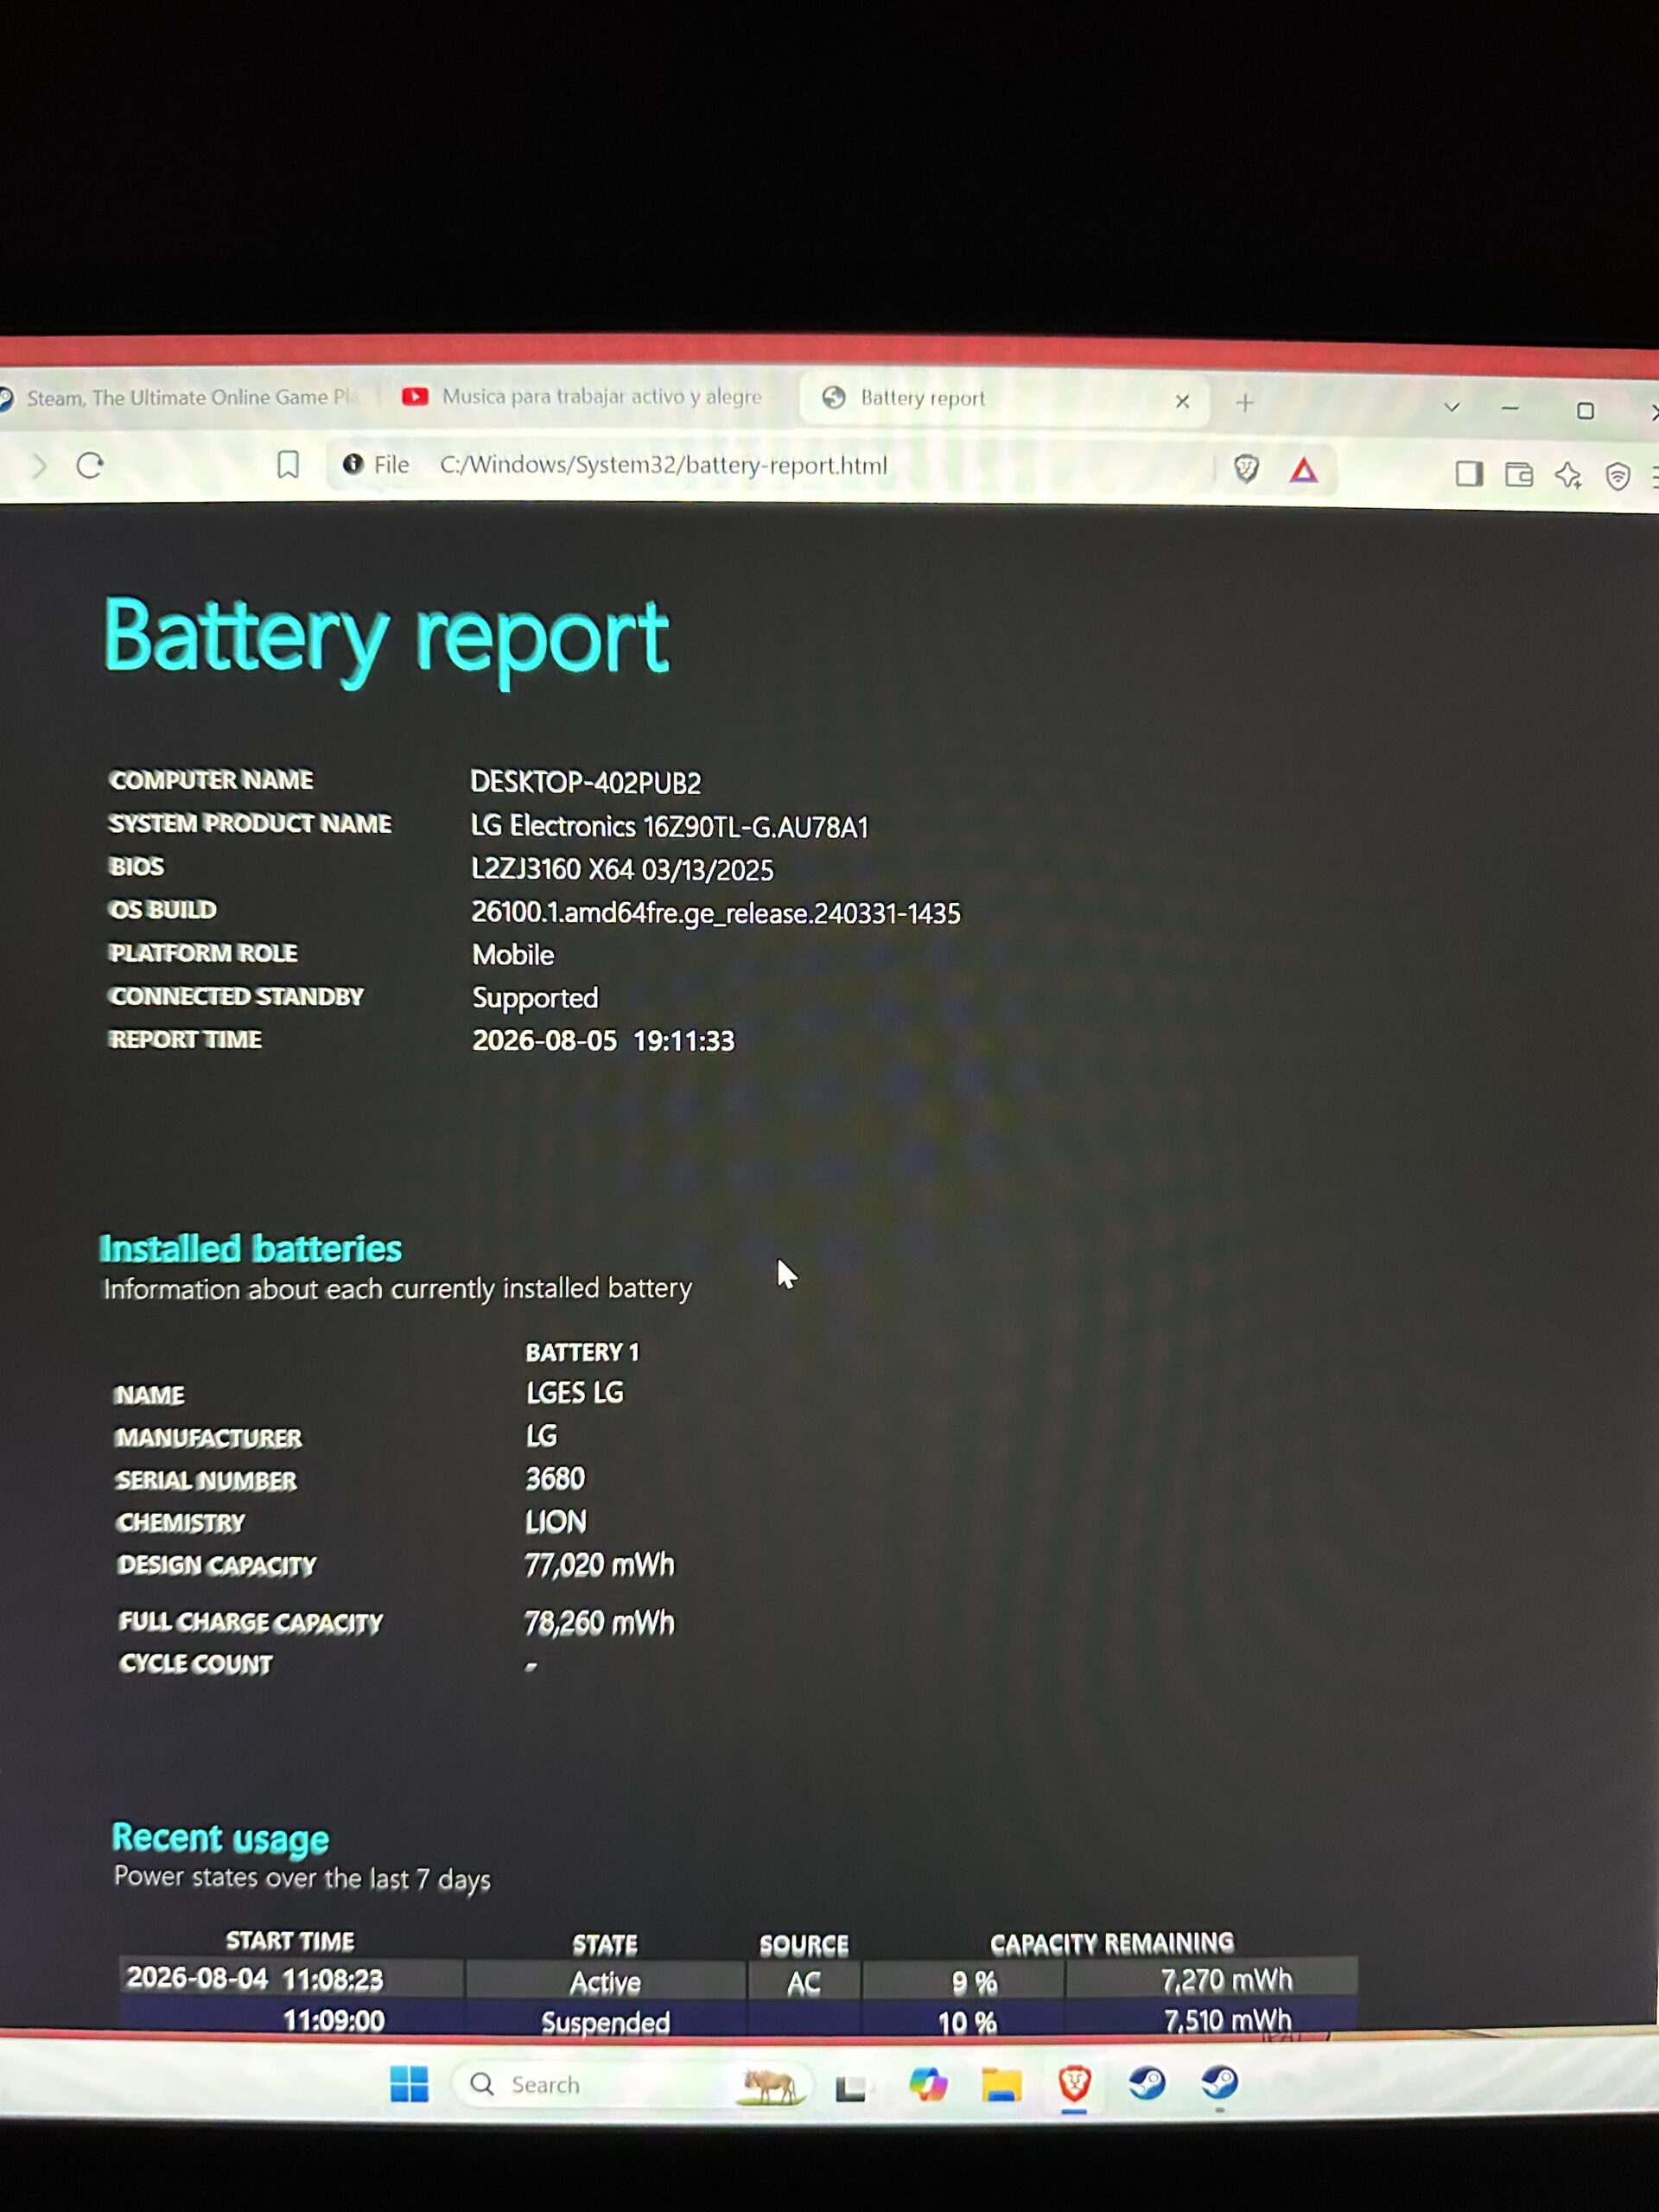Open Brave Rewards triangle icon
This screenshot has width=1659, height=2212.
tap(1303, 470)
